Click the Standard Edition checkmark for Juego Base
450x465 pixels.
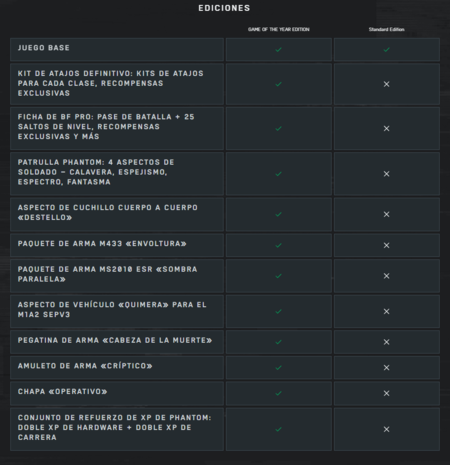[x=386, y=50]
